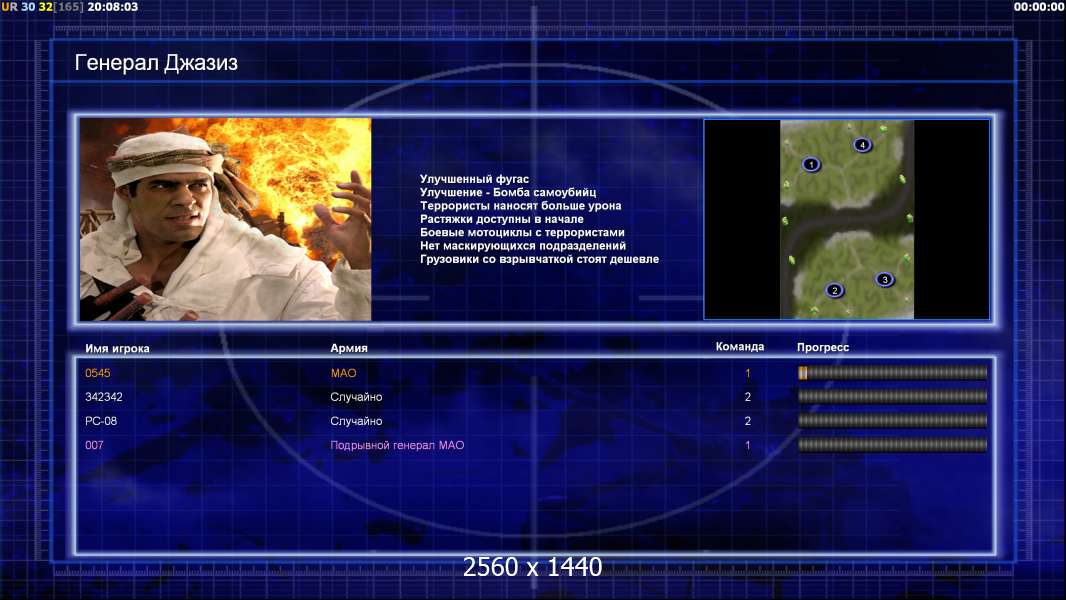Click the progress bar for player 342342
Viewport: 1066px width, 600px height.
[x=893, y=397]
